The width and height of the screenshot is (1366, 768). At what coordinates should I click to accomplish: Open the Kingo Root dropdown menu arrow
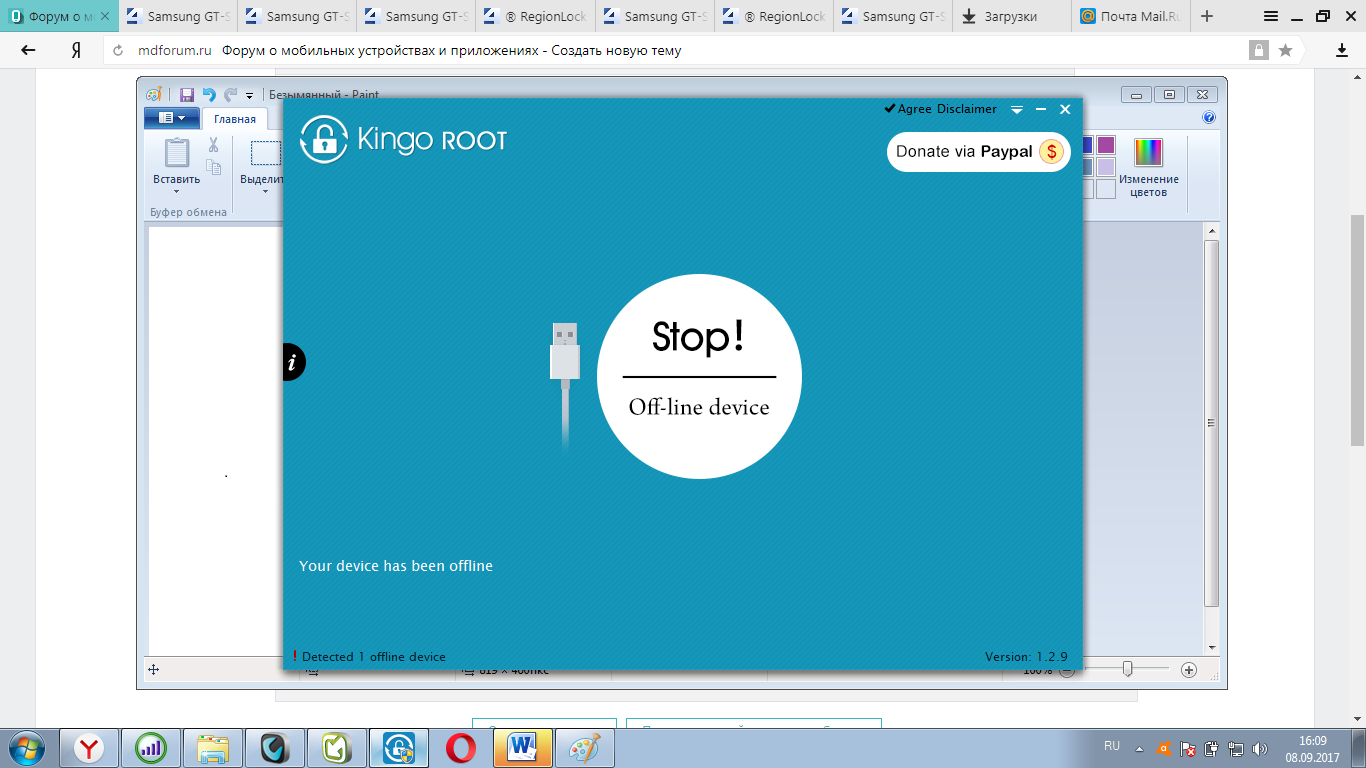click(x=1017, y=109)
